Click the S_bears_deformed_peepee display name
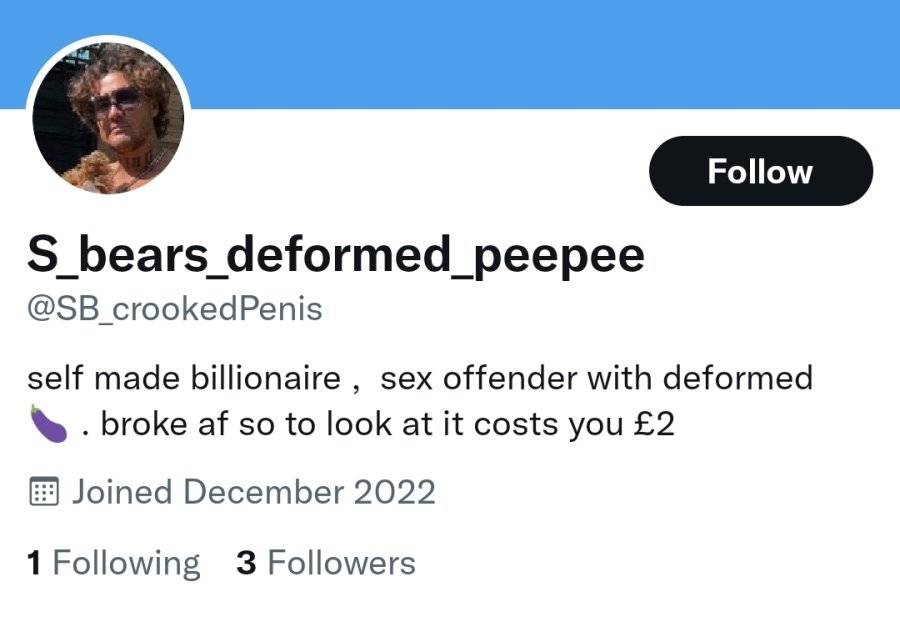This screenshot has width=900, height=617. 336,255
